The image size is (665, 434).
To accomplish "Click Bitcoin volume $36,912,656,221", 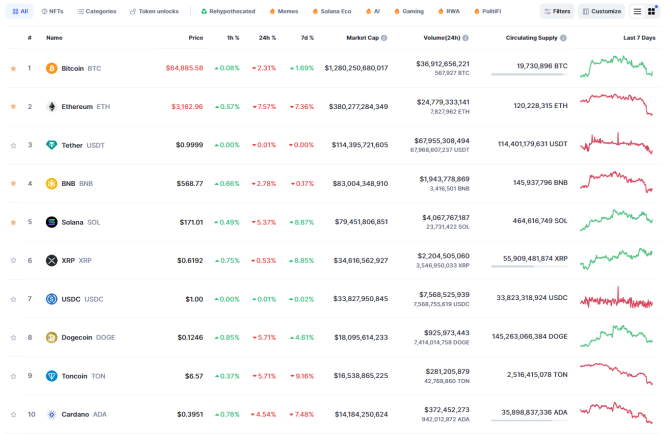I will pos(443,64).
